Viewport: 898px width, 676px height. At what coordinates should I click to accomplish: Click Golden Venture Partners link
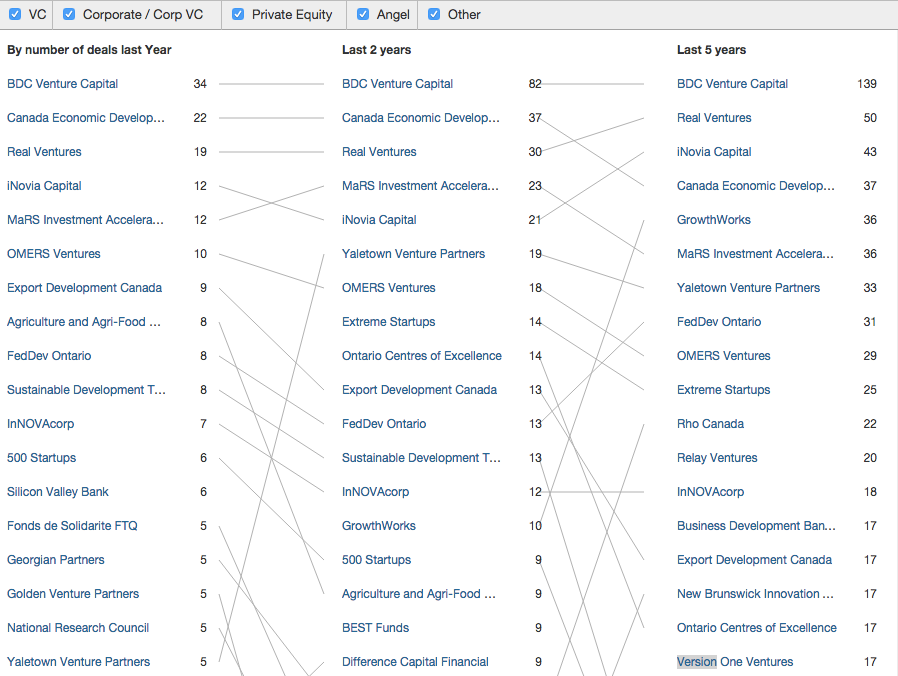(x=73, y=594)
